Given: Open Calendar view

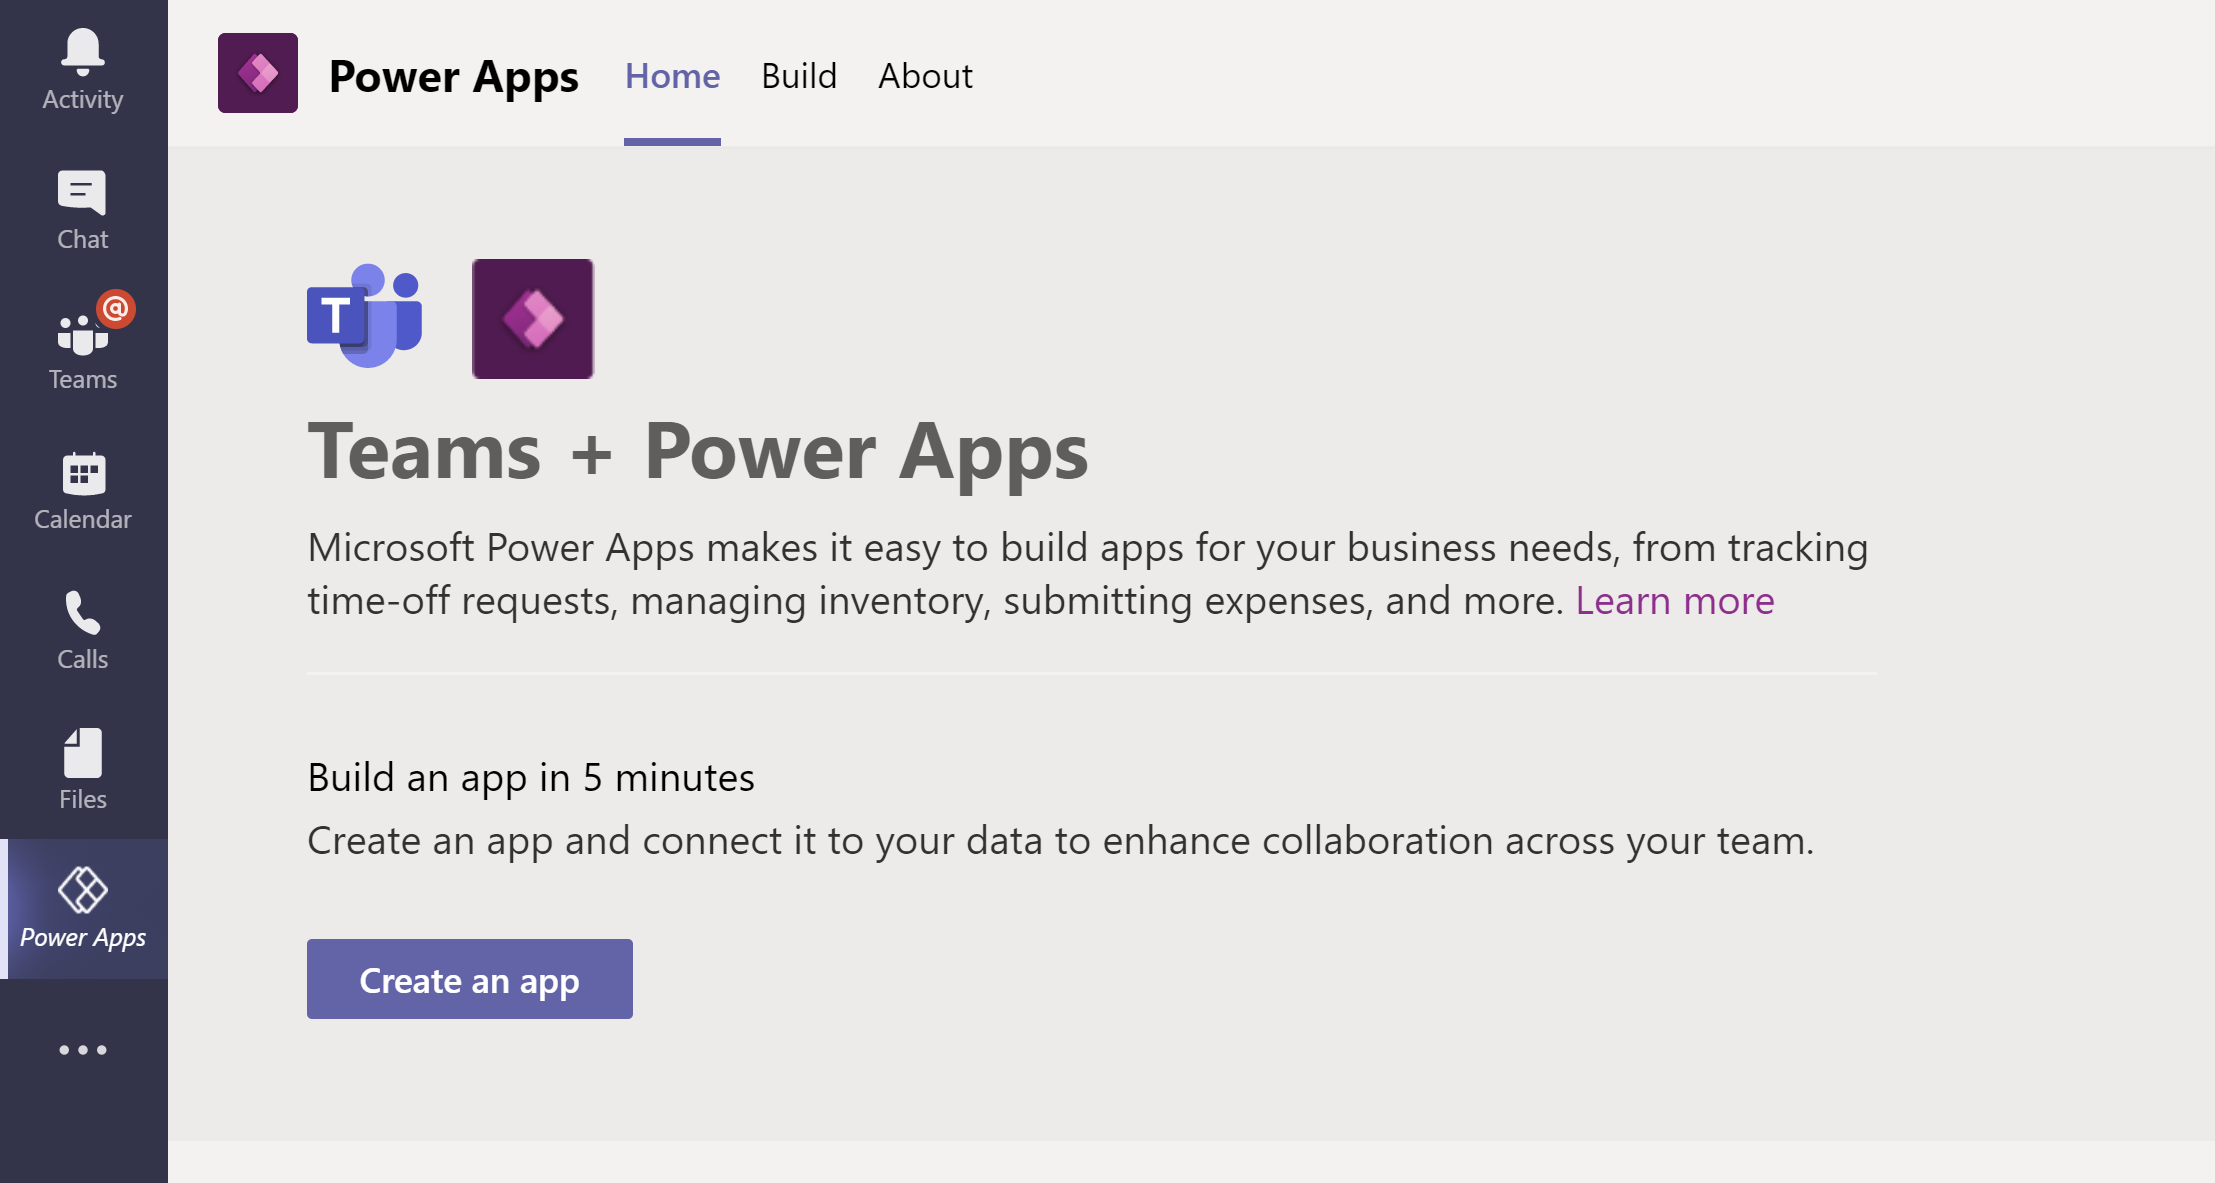Looking at the screenshot, I should [84, 492].
